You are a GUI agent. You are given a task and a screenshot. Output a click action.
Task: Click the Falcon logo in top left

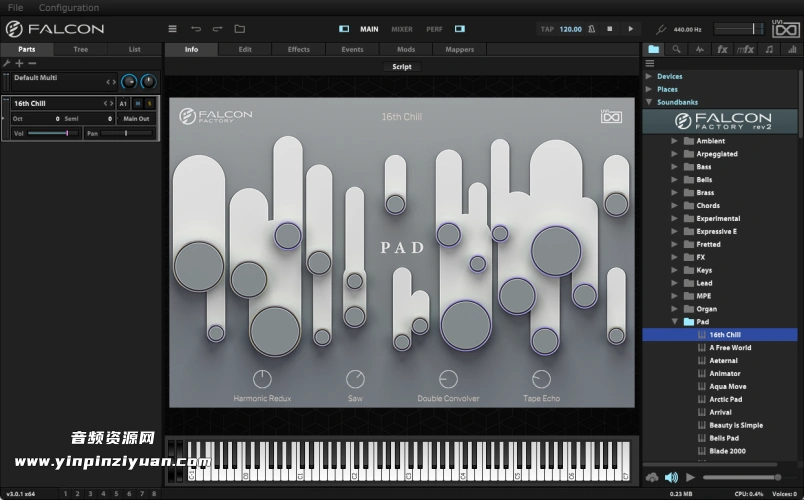(55, 29)
